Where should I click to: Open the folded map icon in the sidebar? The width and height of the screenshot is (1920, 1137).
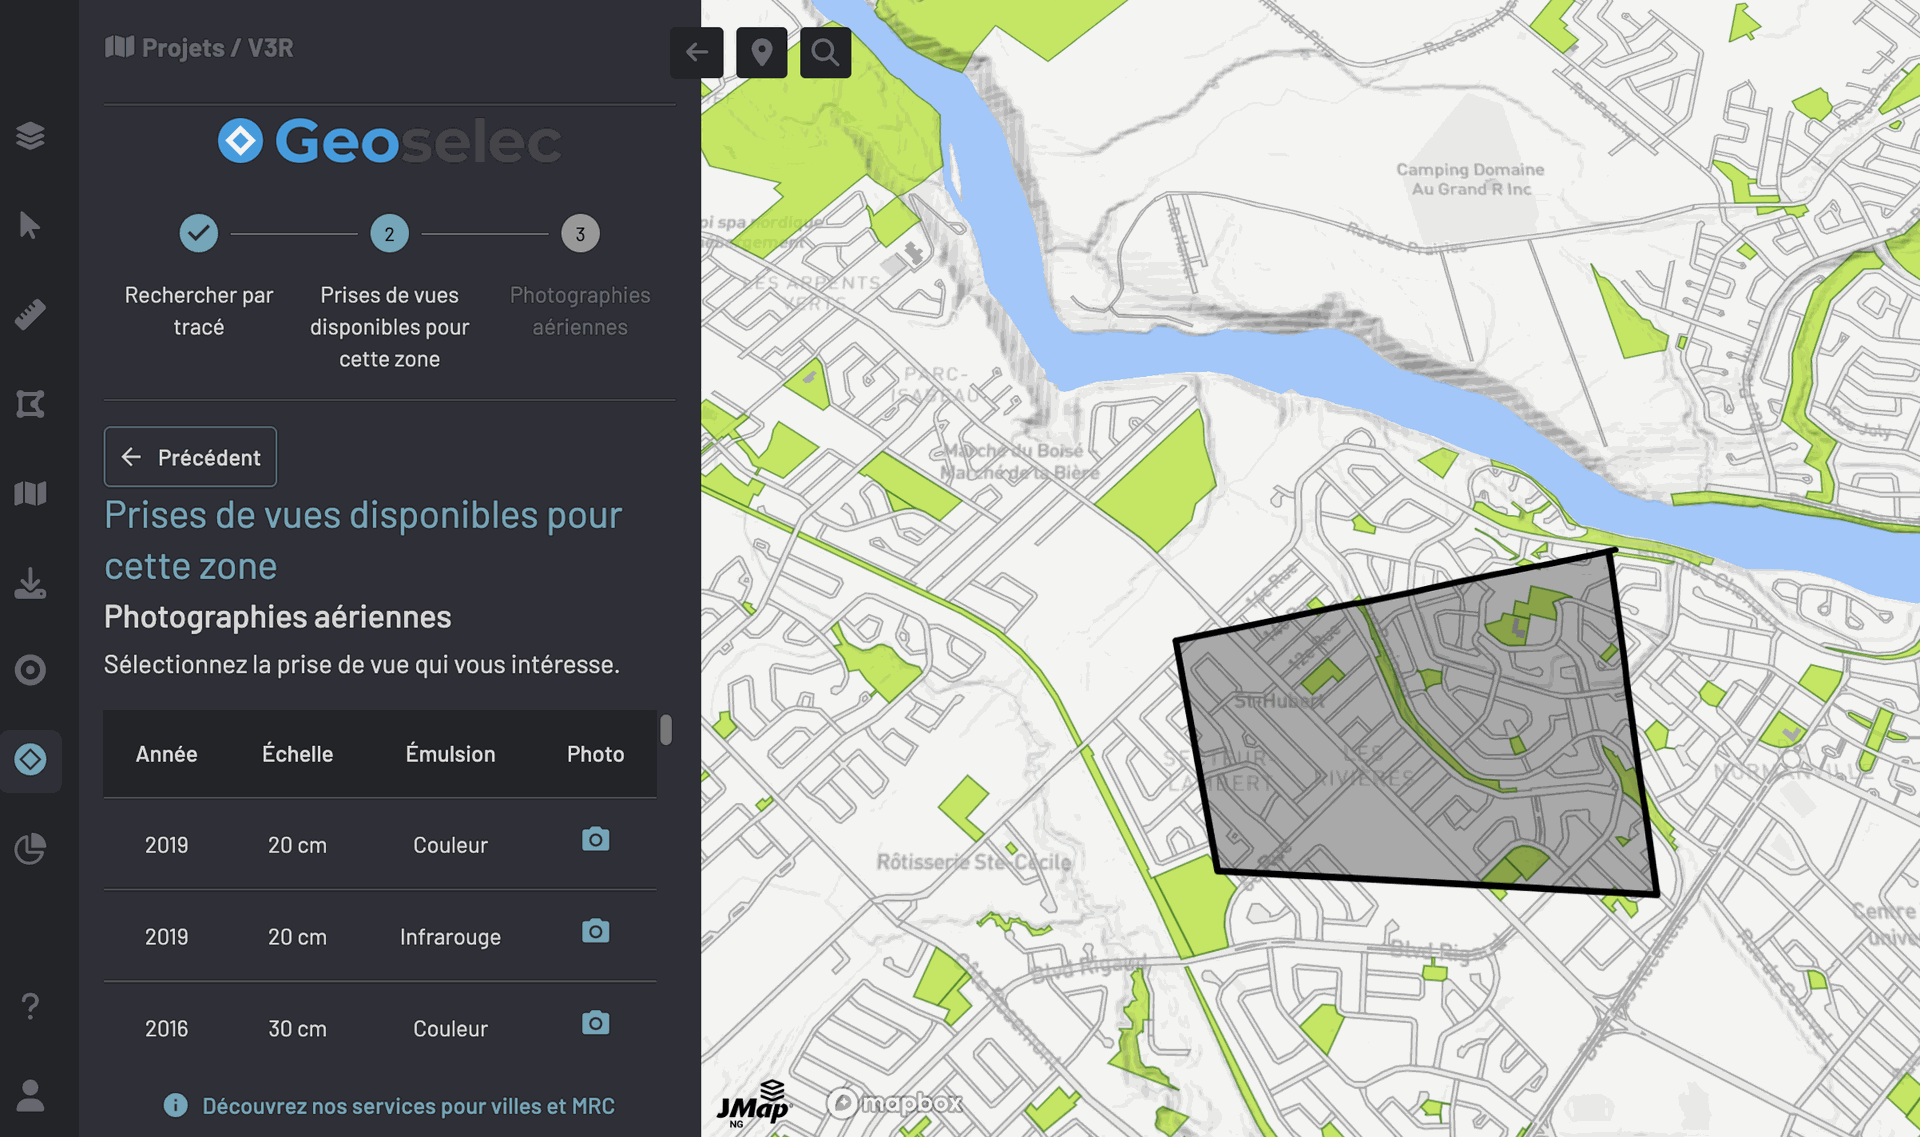click(x=30, y=493)
